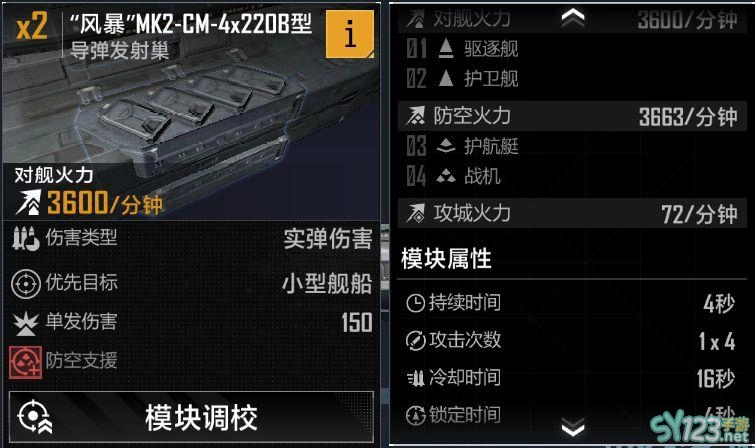
Task: Click the 驱逐舰 destroyer target icon
Action: coord(446,49)
